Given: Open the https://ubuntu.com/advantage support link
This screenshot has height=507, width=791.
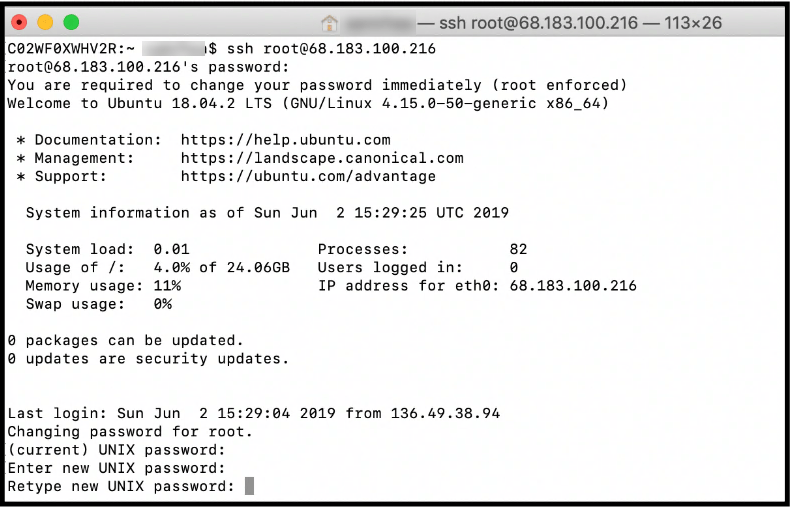Looking at the screenshot, I should coord(308,176).
